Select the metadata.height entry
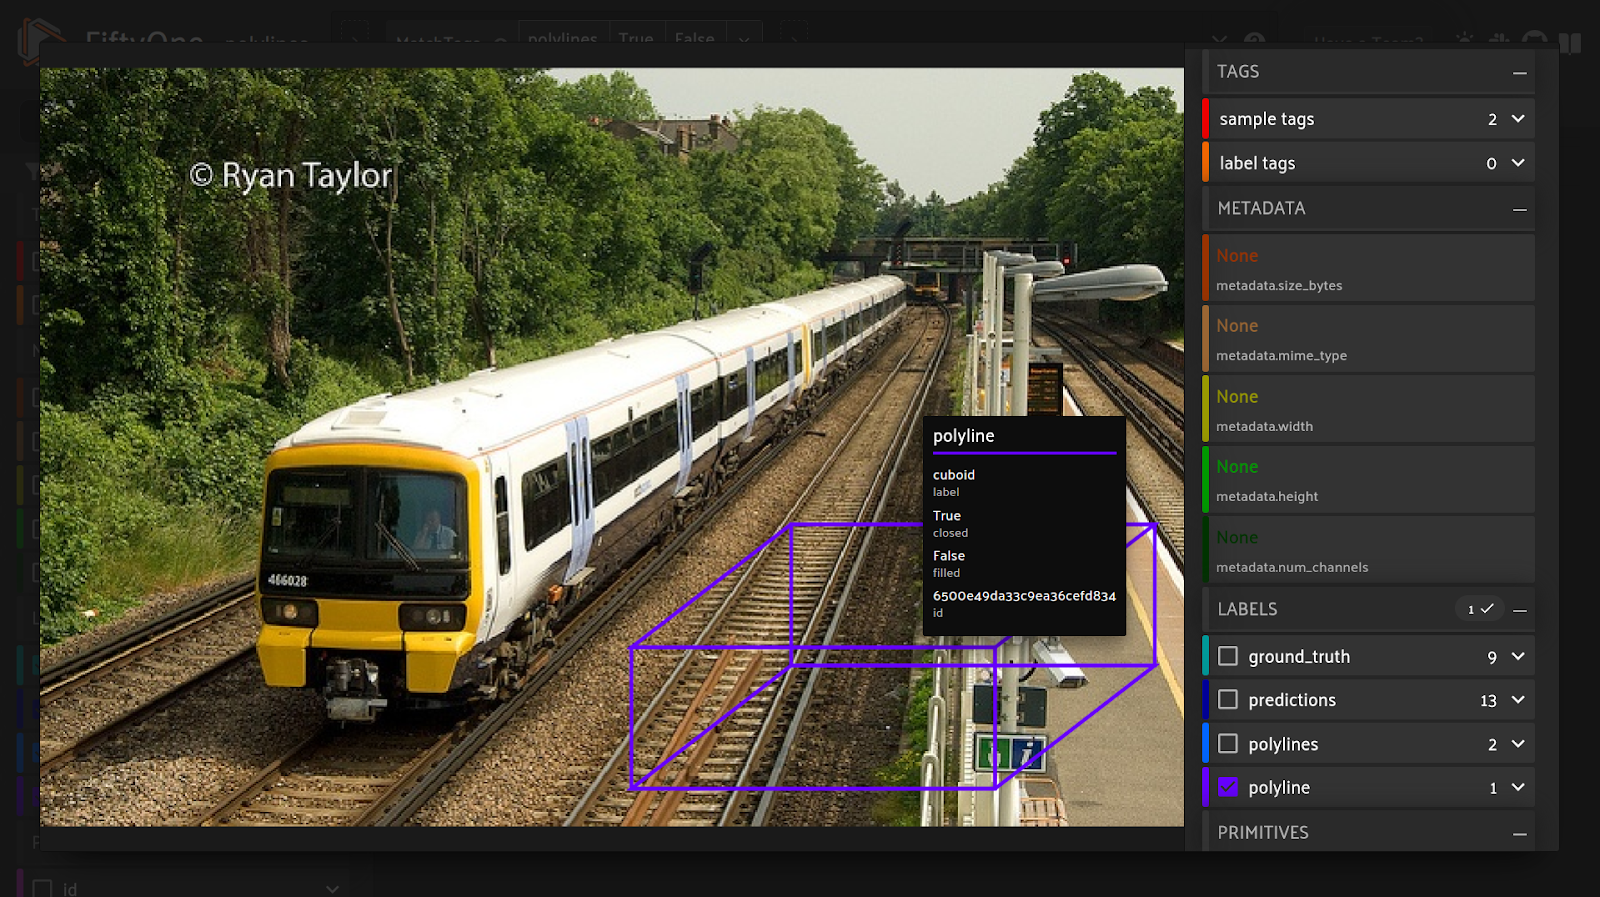This screenshot has height=897, width=1600. pyautogui.click(x=1368, y=479)
